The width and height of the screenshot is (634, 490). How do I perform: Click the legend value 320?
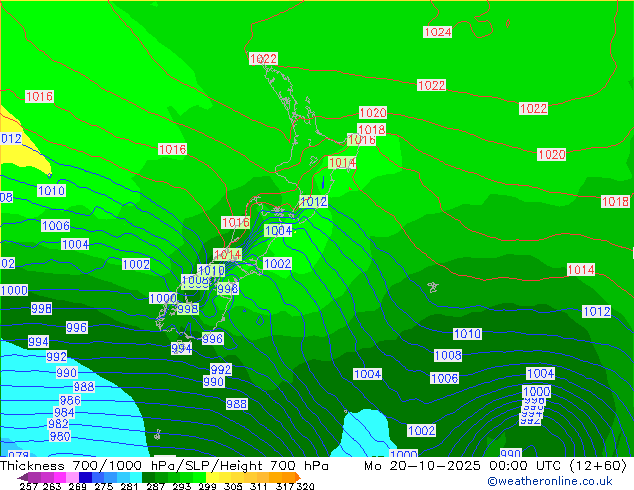[x=306, y=486]
